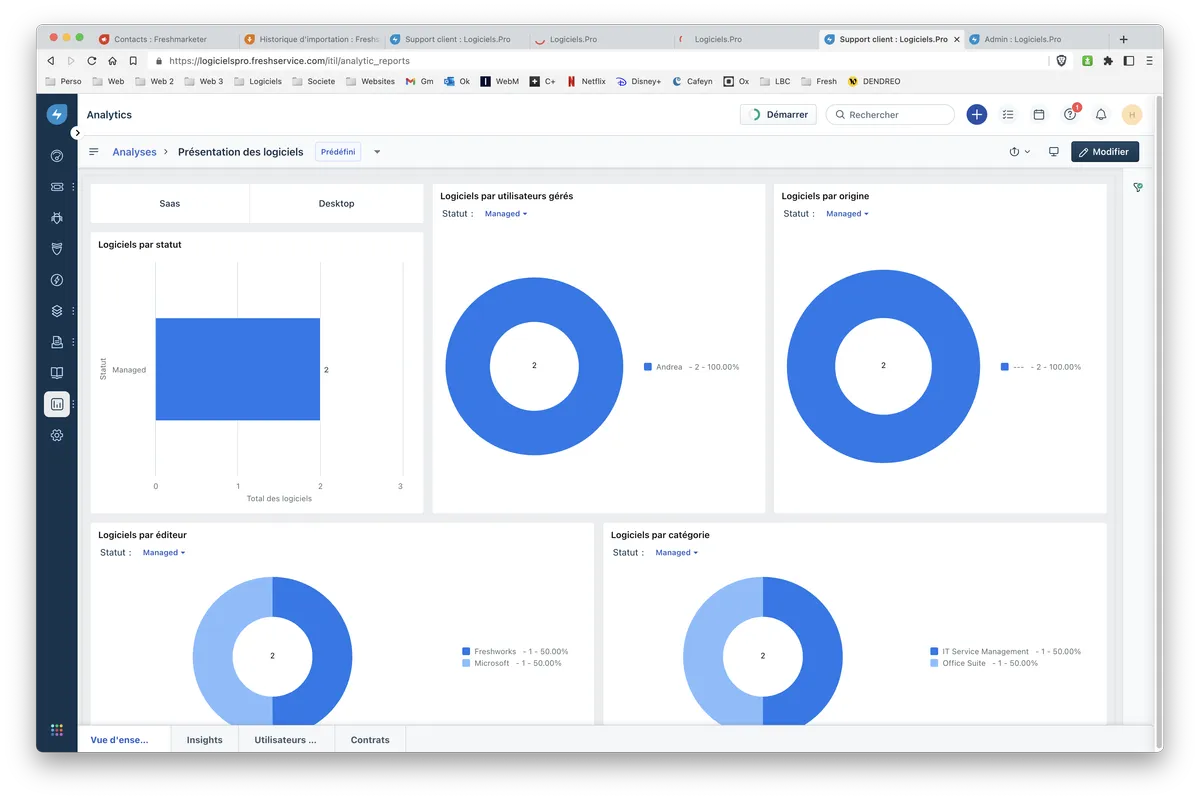Toggle Freshworks legend color swatch
Viewport: 1200px width, 800px height.
pos(466,652)
